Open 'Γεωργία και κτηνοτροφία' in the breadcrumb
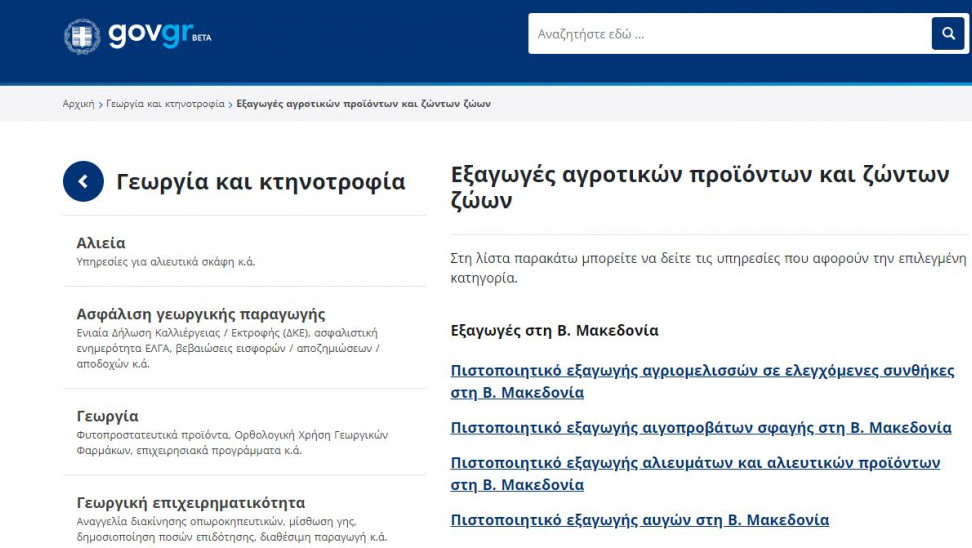This screenshot has width=972, height=548. 165,104
